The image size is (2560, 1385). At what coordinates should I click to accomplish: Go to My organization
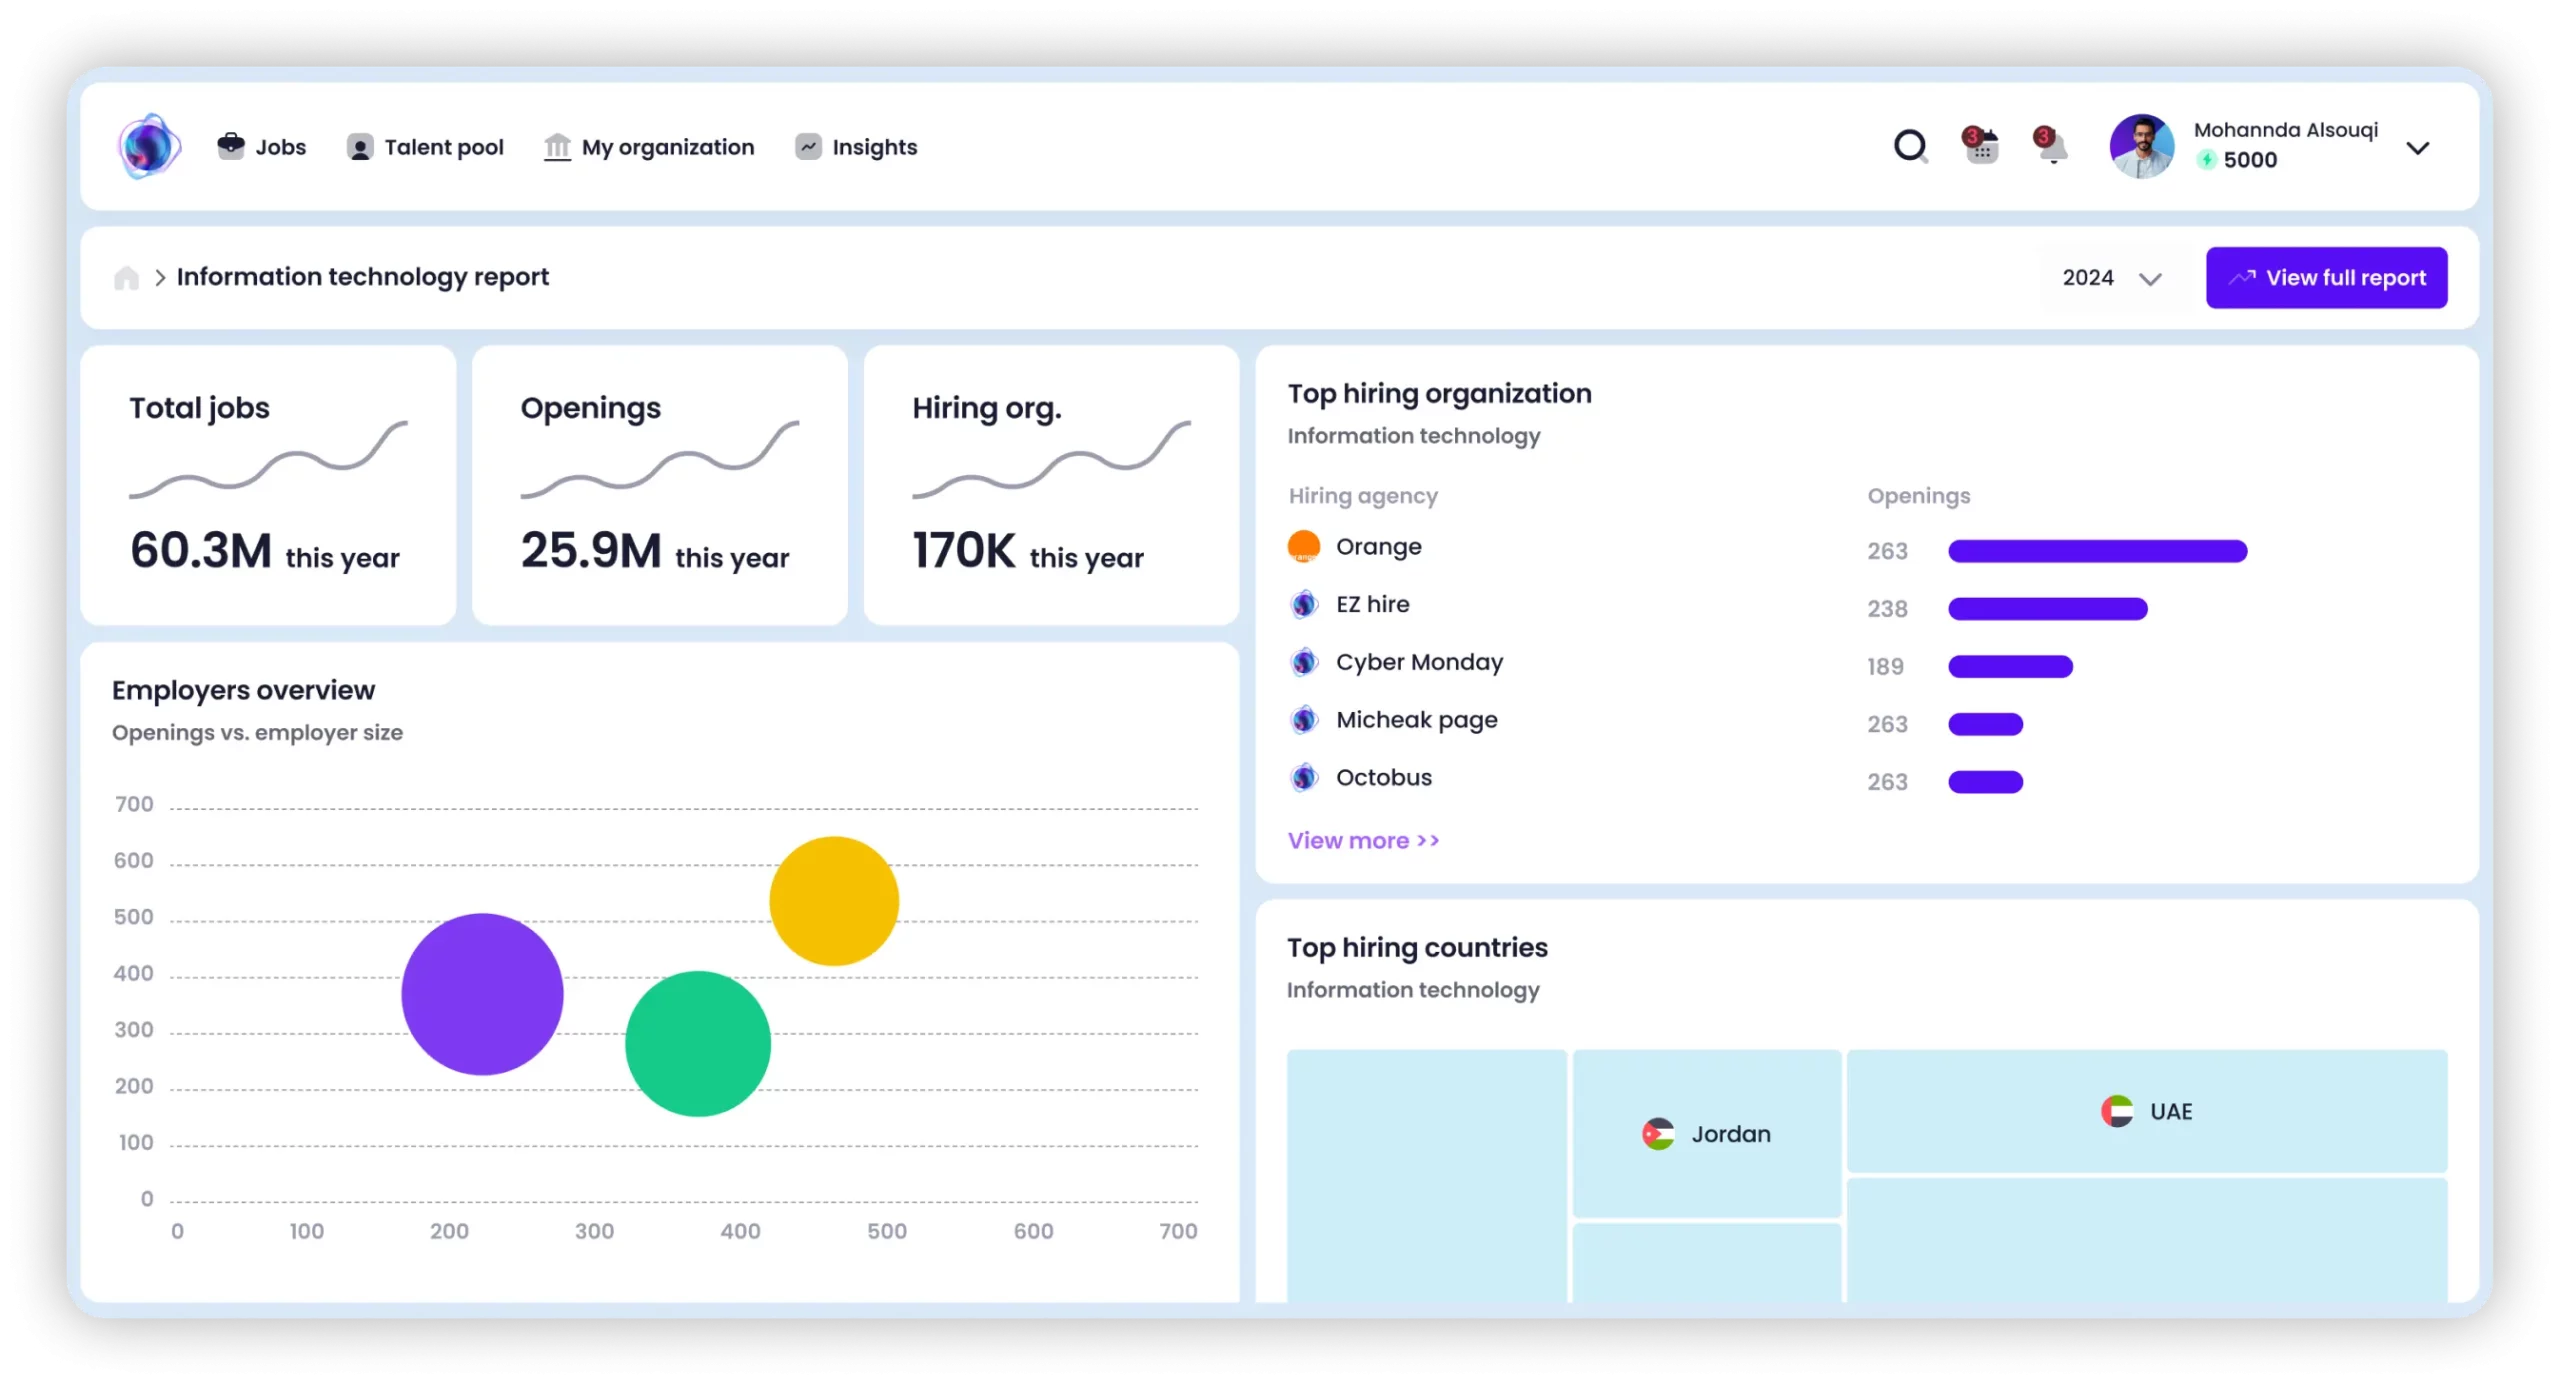649,147
